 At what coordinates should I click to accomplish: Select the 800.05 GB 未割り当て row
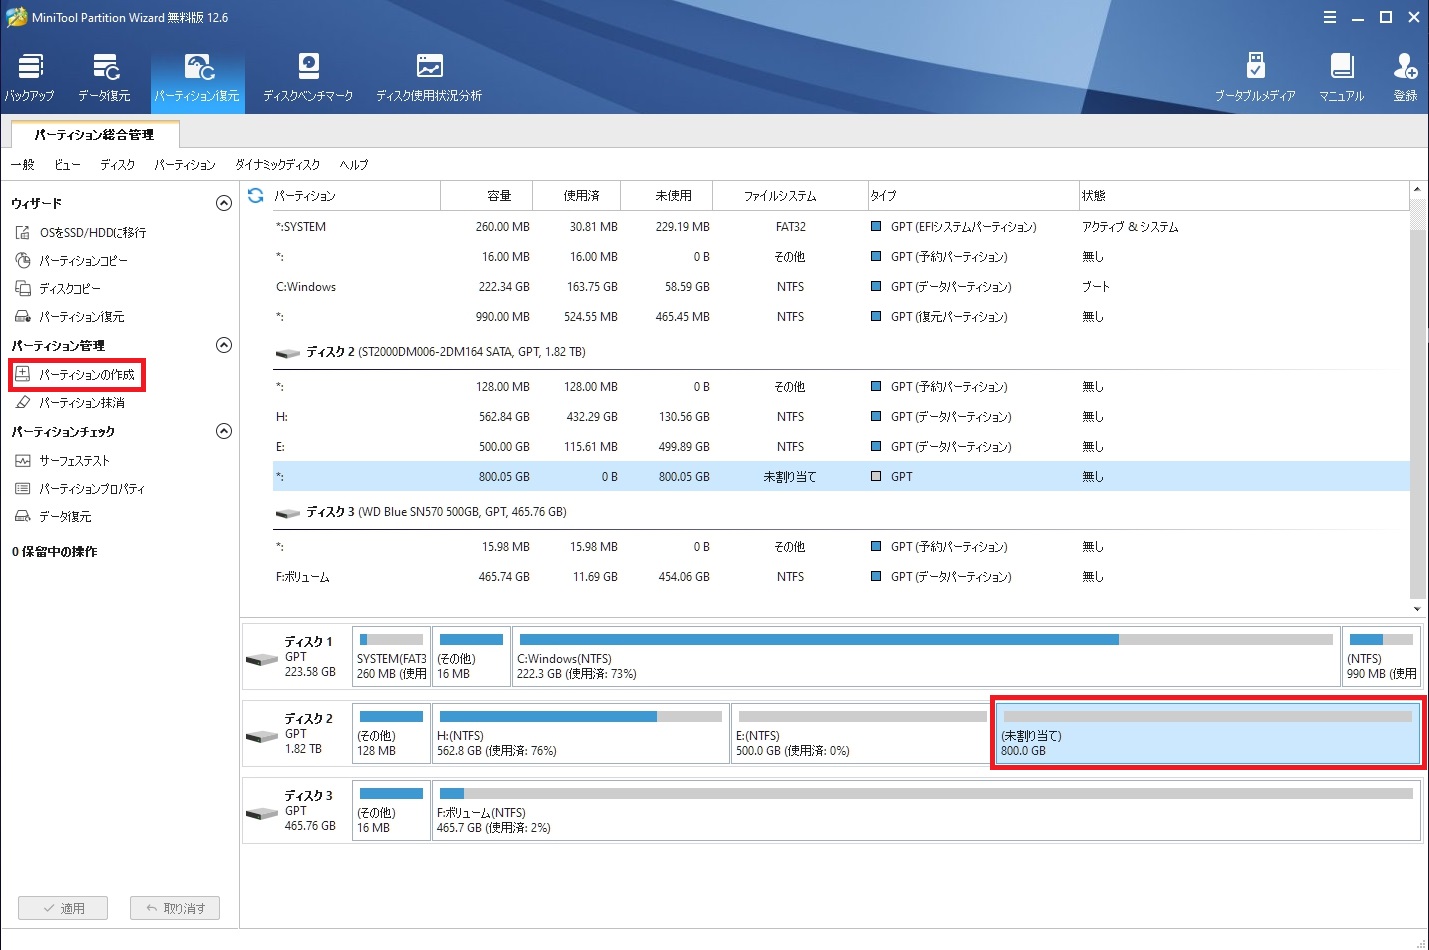pos(840,477)
